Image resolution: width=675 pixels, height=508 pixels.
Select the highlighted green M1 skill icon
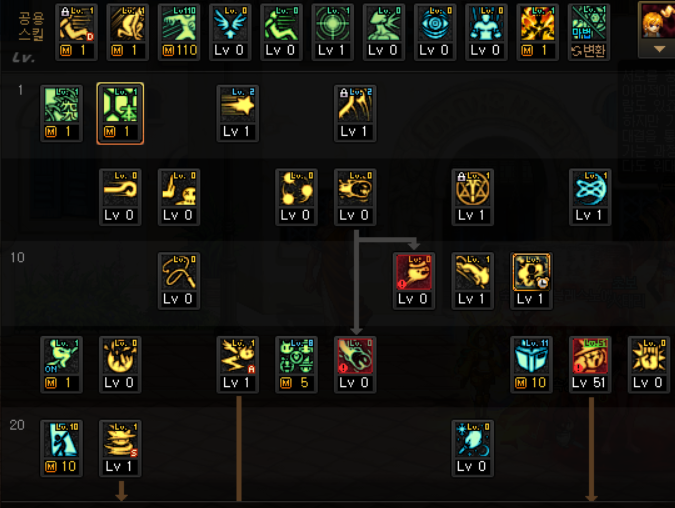click(x=120, y=113)
